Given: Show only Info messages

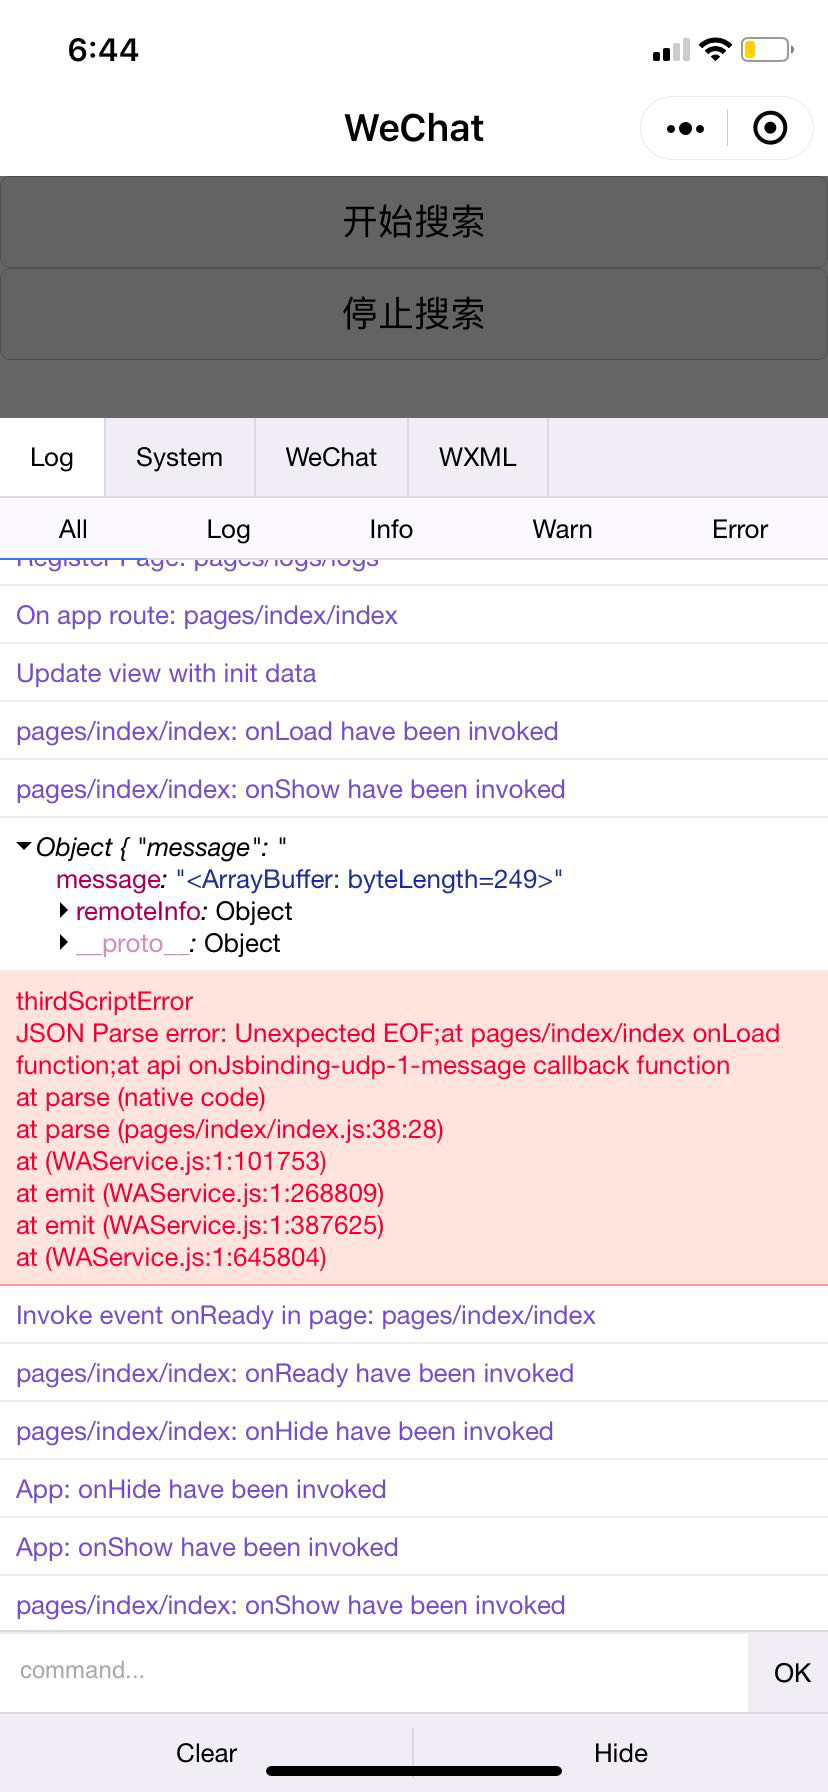Looking at the screenshot, I should coord(391,529).
